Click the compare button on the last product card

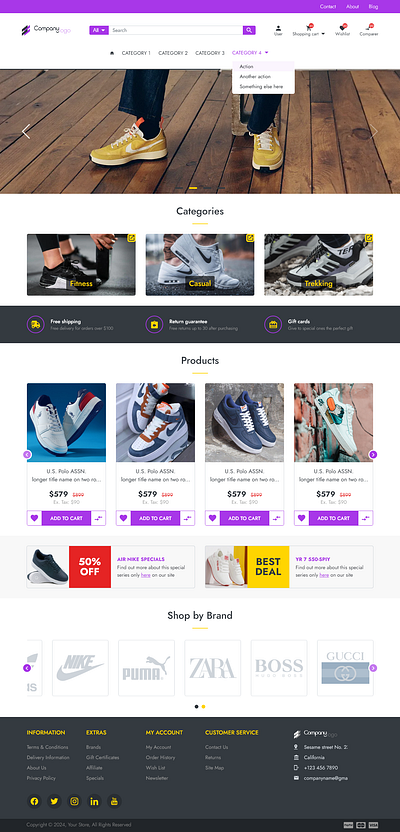[x=366, y=518]
